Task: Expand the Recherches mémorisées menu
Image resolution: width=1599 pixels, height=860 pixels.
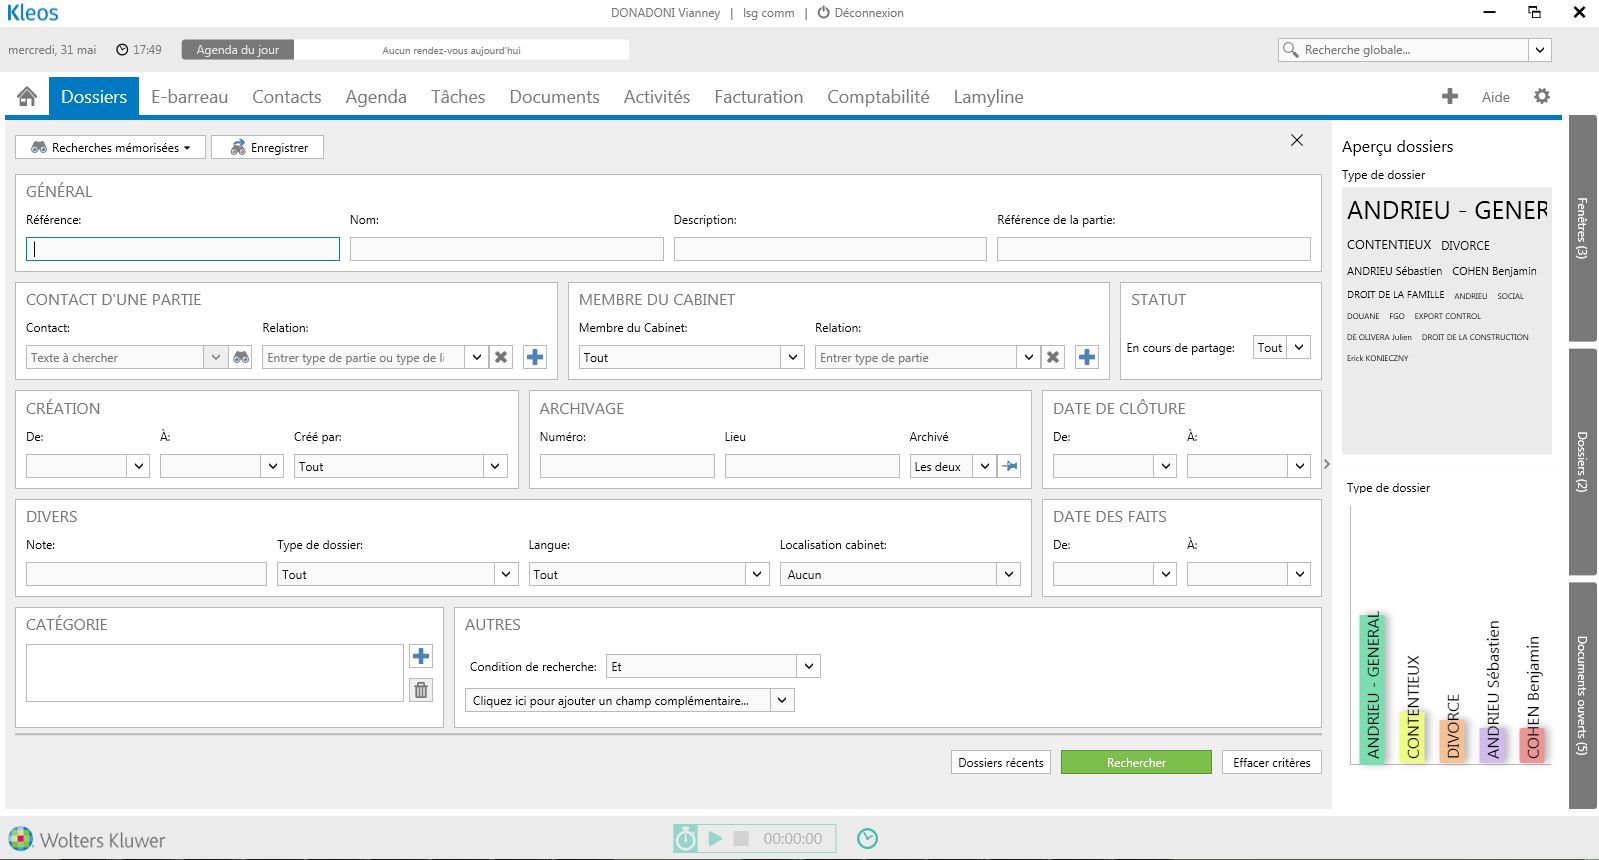Action: click(110, 147)
